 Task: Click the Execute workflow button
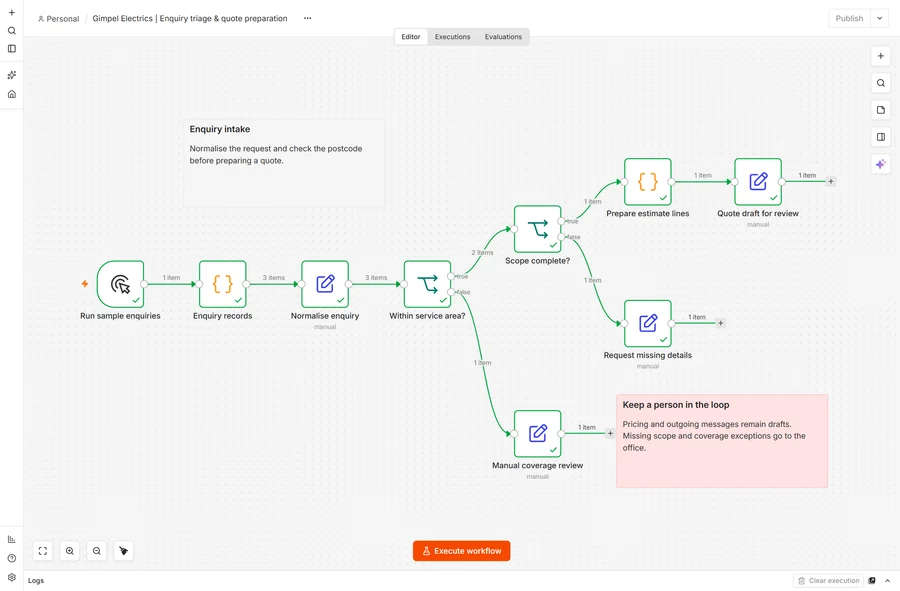pyautogui.click(x=461, y=551)
